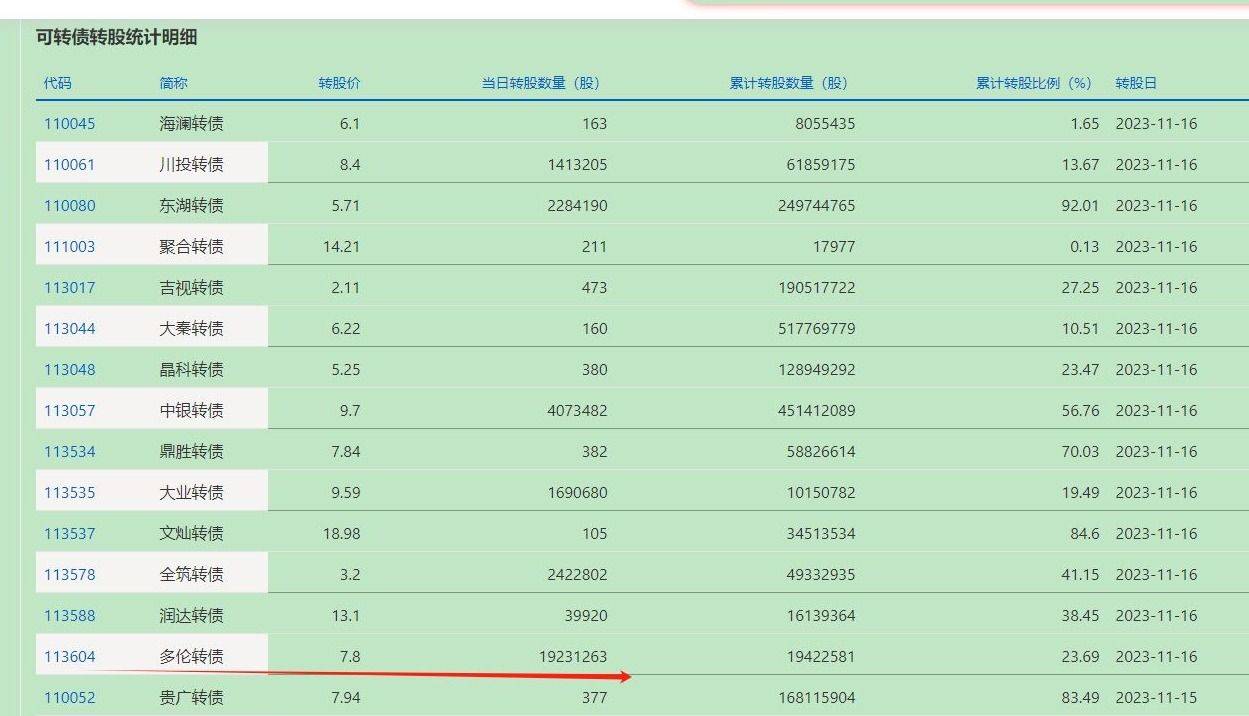
Task: Click cumulative quantity 168115904
Action: point(816,698)
